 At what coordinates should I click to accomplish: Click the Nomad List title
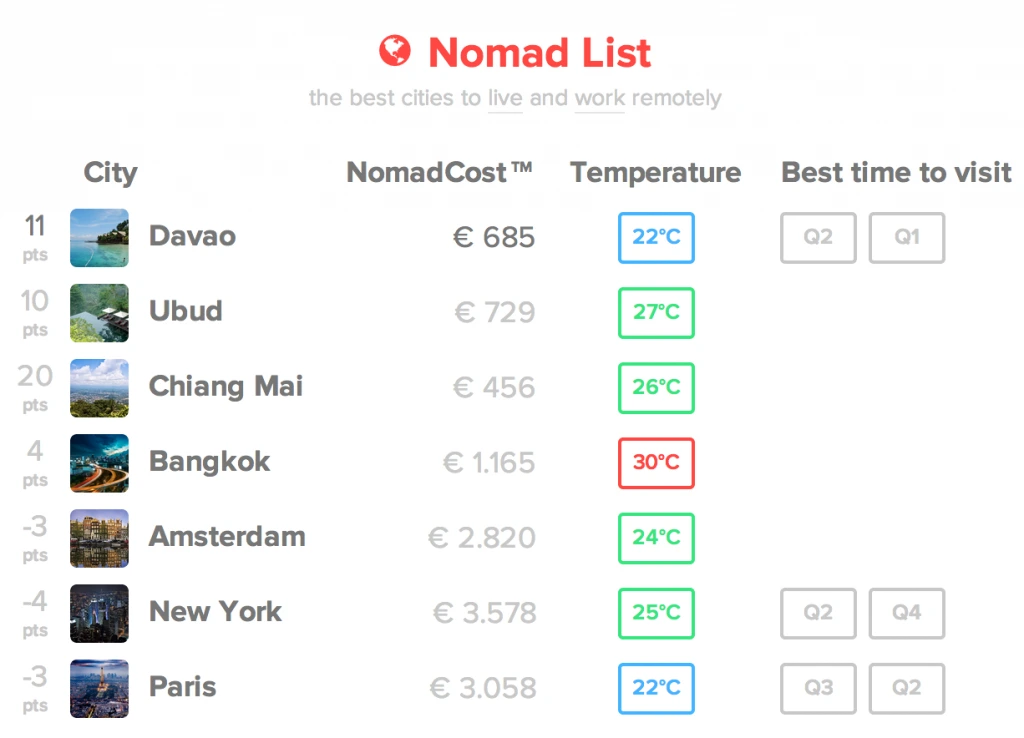tap(539, 52)
